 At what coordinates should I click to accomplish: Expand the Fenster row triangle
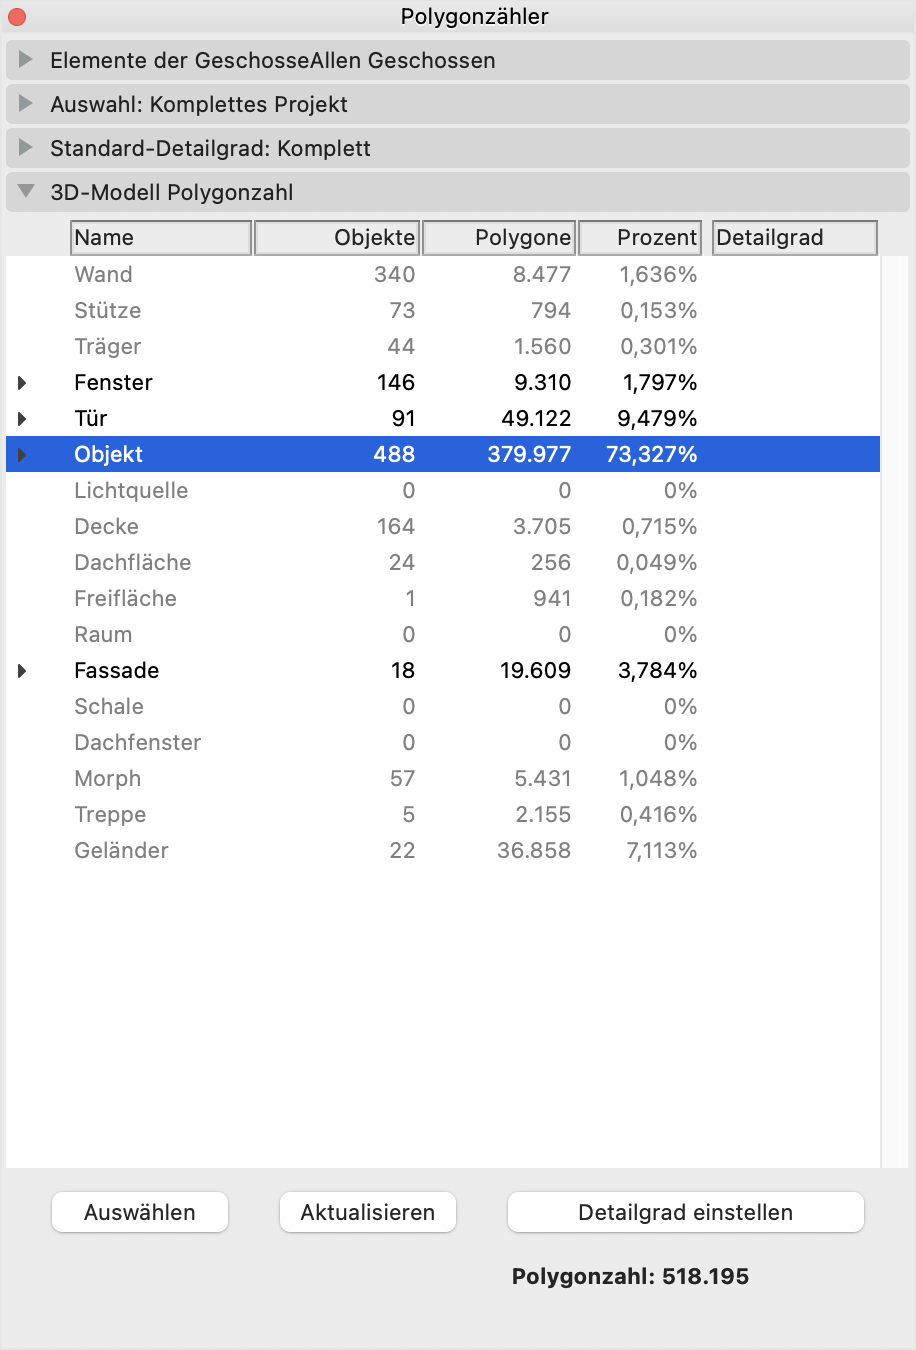tap(22, 383)
